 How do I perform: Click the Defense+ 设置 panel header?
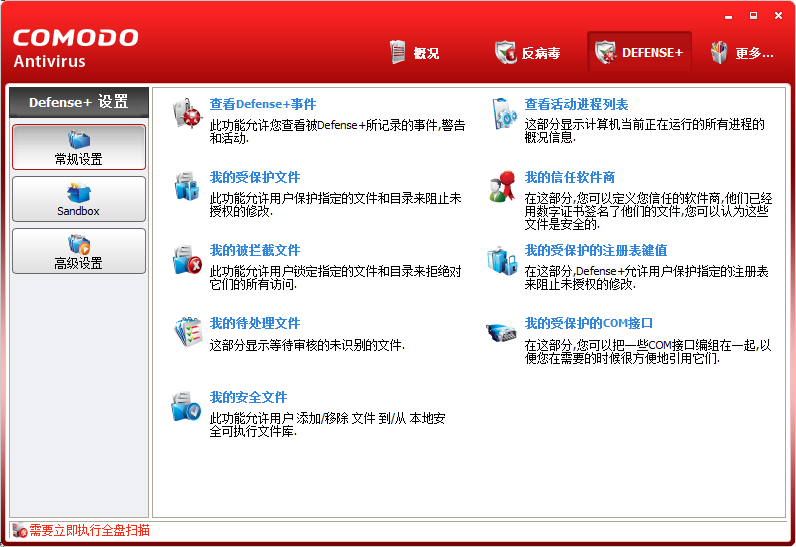79,102
